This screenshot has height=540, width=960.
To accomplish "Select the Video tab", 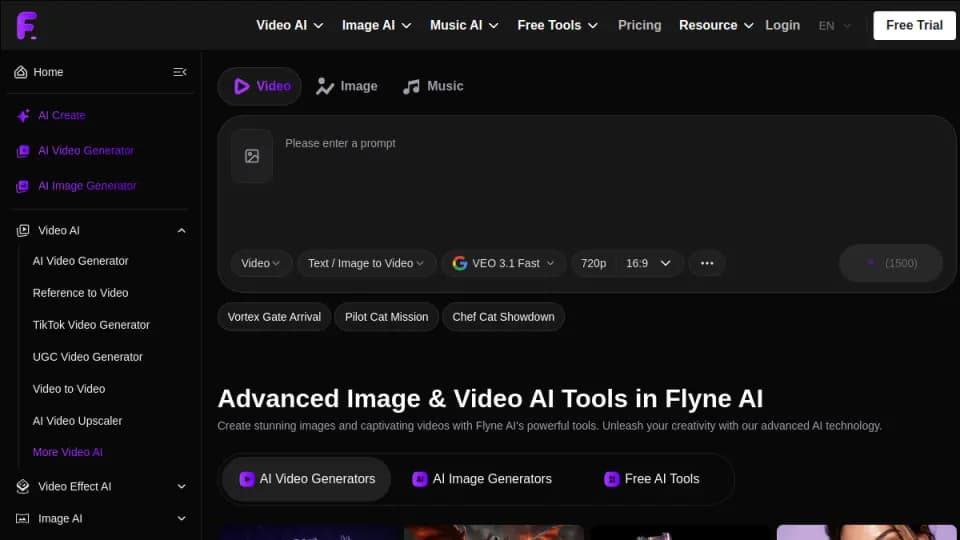I will click(x=260, y=86).
